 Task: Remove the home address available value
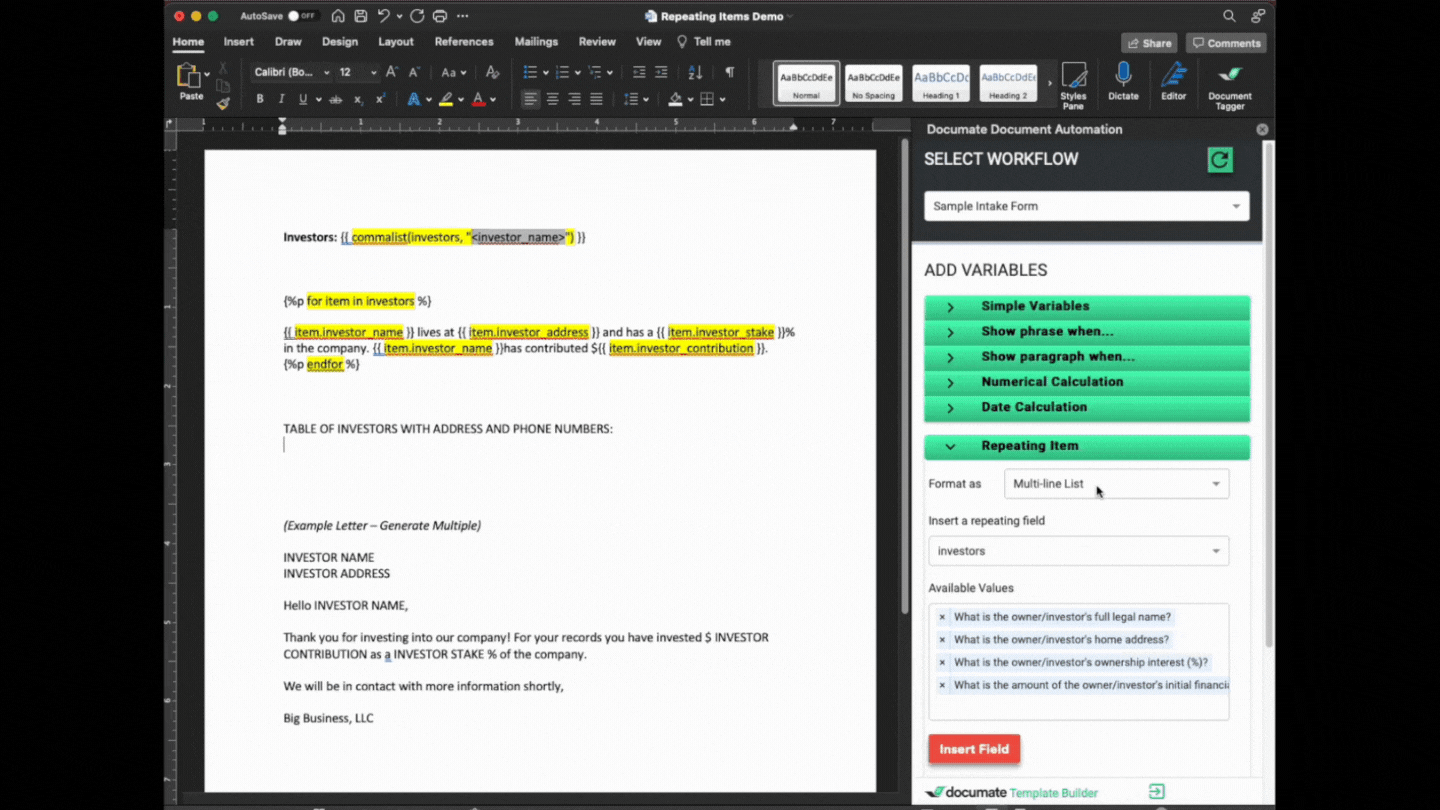click(x=942, y=640)
